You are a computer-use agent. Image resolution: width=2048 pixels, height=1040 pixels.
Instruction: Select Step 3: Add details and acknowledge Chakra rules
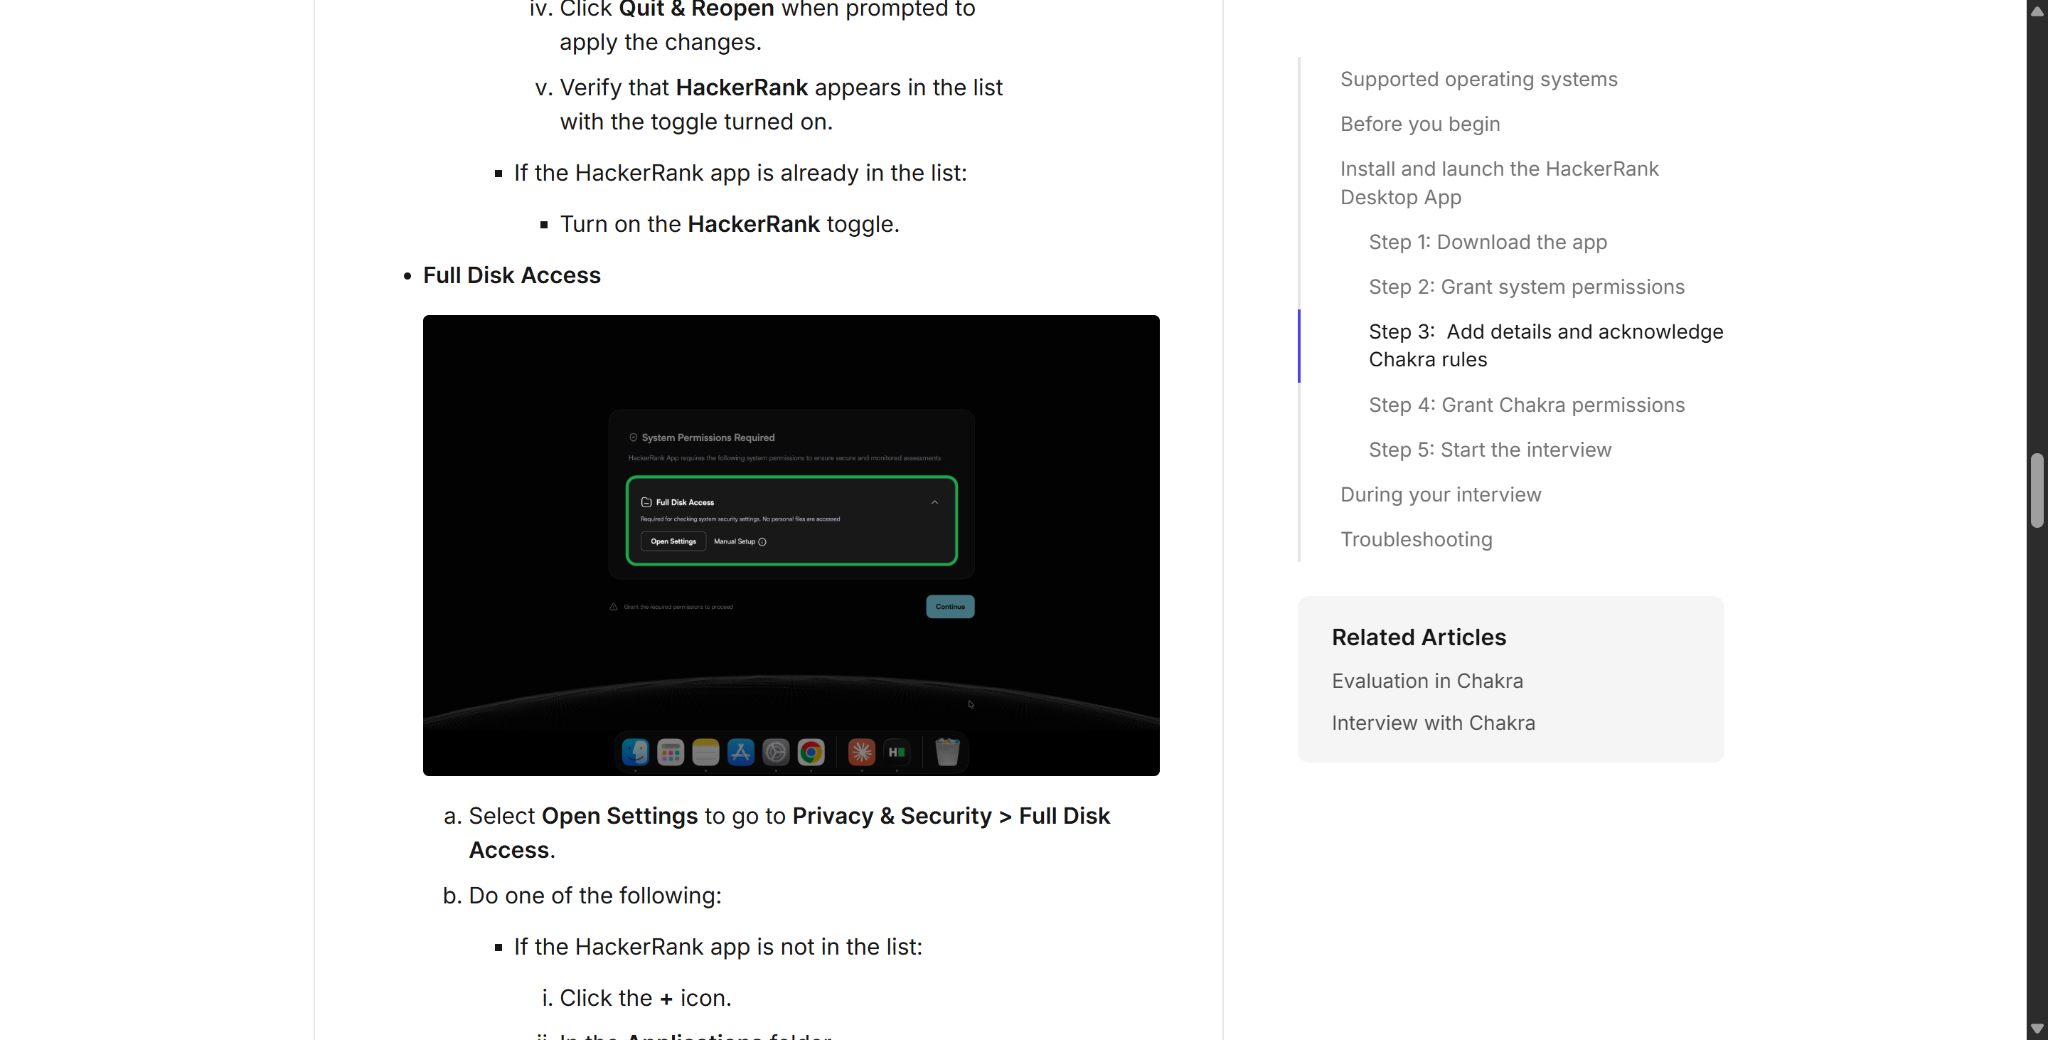(1545, 346)
